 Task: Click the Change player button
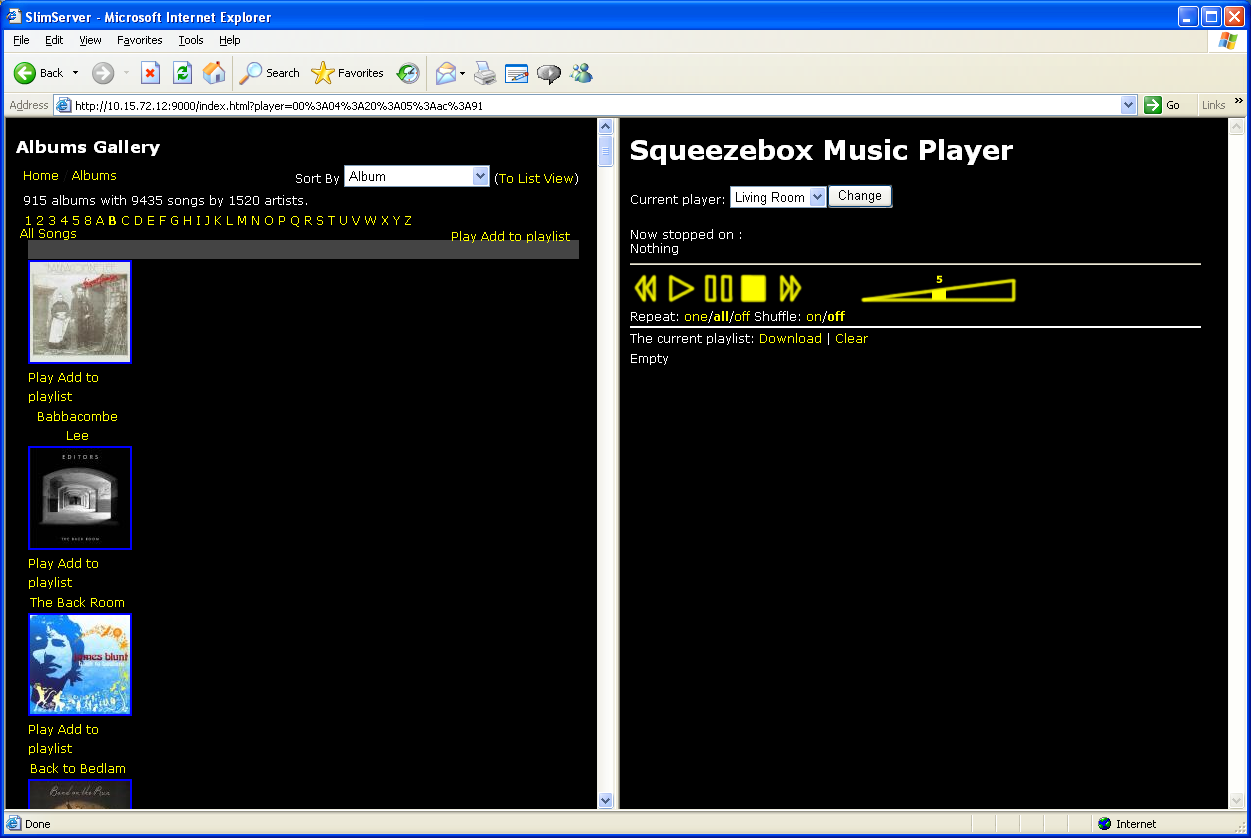859,197
